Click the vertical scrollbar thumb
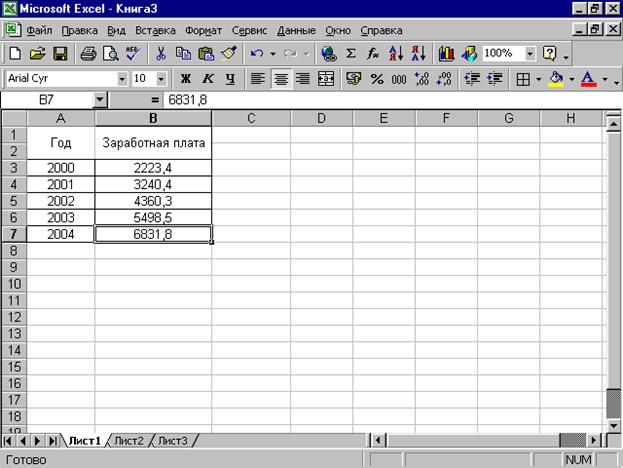The image size is (623, 468). click(x=614, y=404)
